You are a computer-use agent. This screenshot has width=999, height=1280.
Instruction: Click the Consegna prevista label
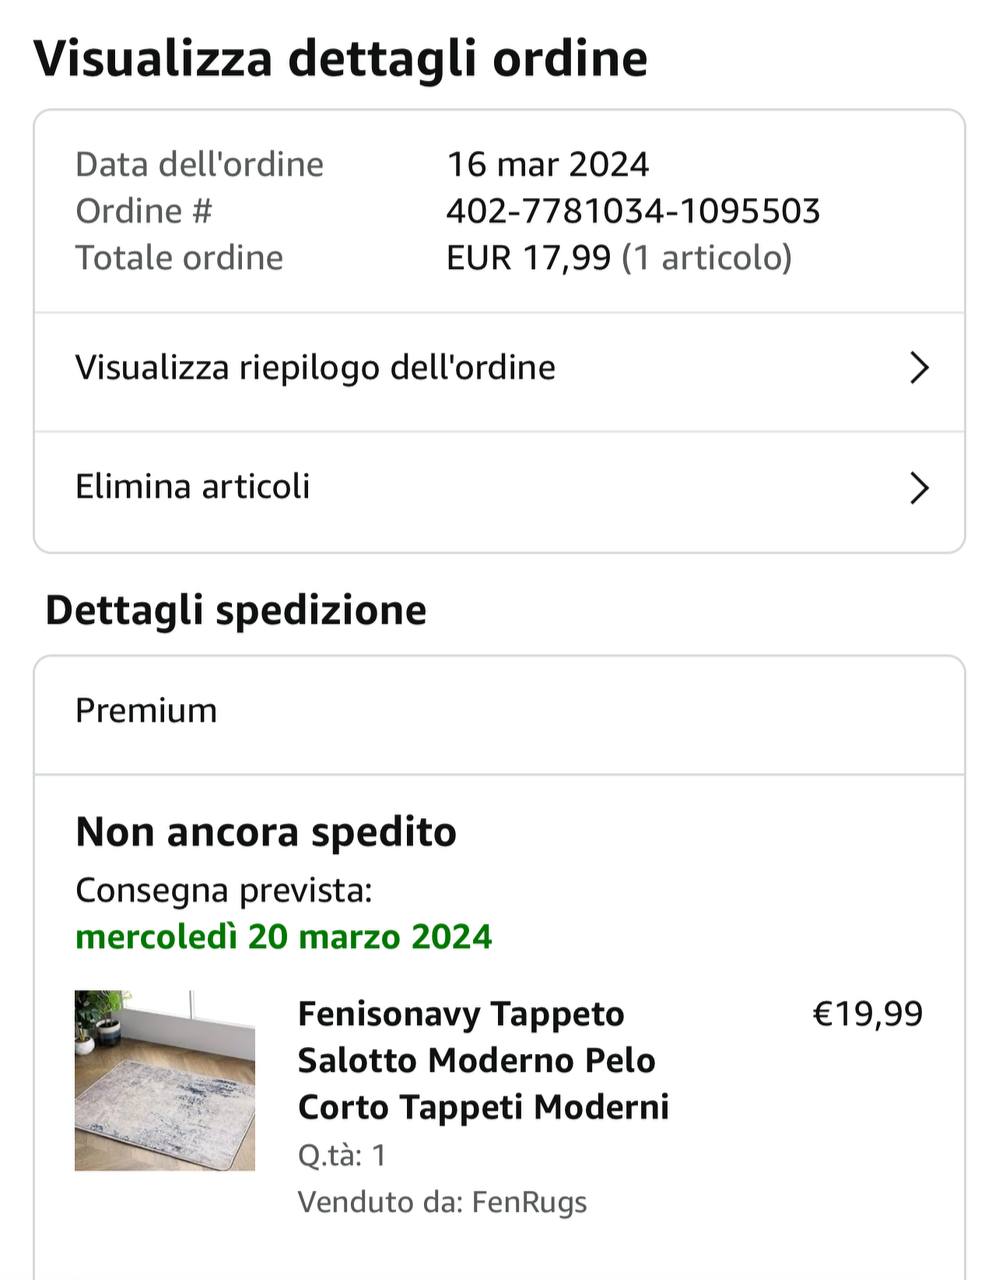(224, 890)
